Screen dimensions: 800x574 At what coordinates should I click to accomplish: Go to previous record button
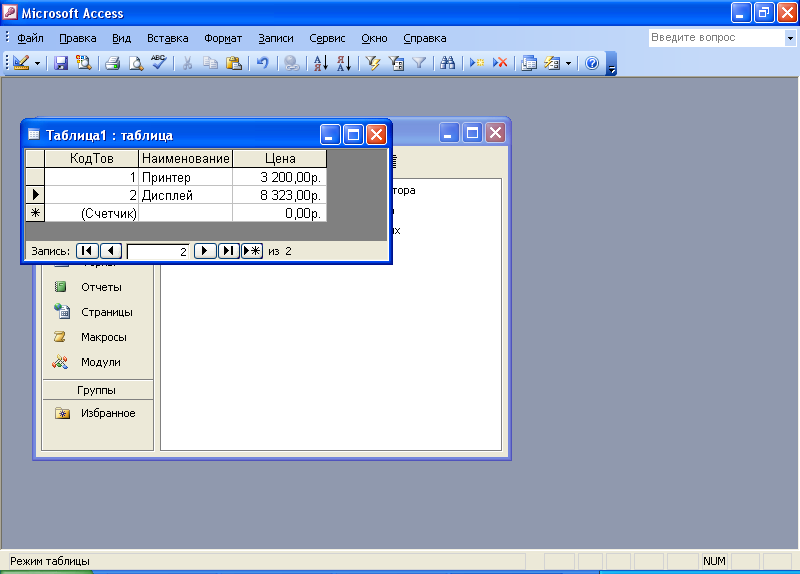click(x=111, y=251)
